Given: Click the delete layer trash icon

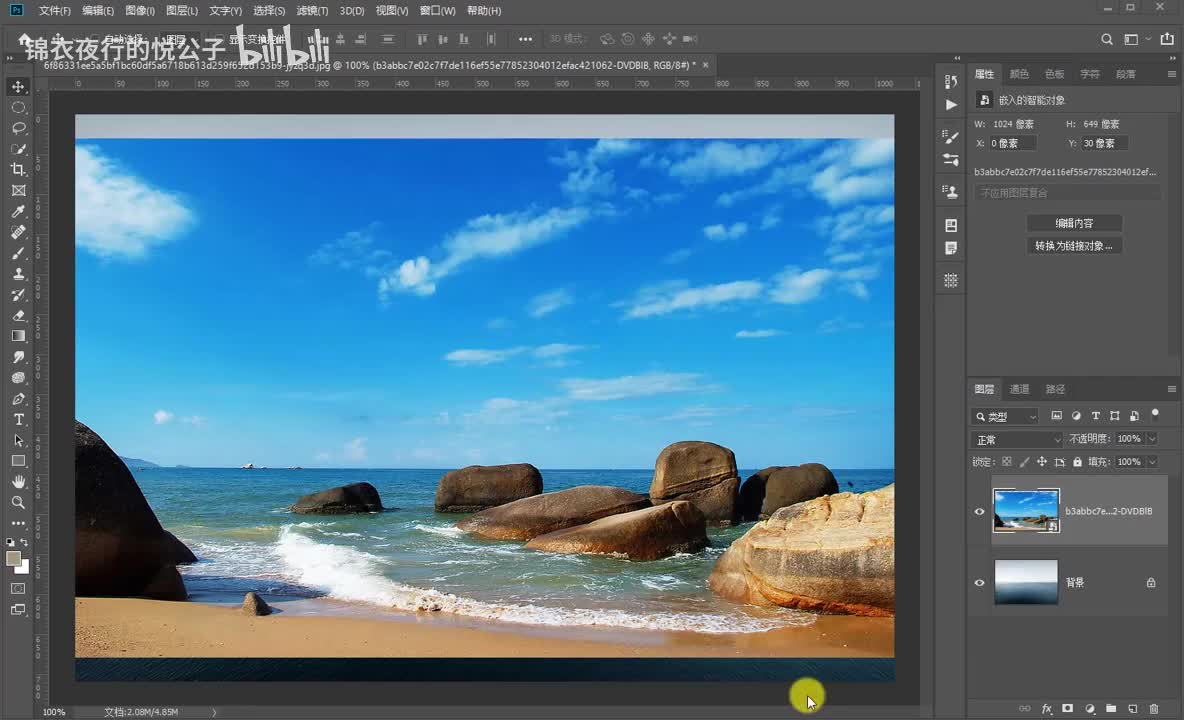Looking at the screenshot, I should click(x=1153, y=709).
